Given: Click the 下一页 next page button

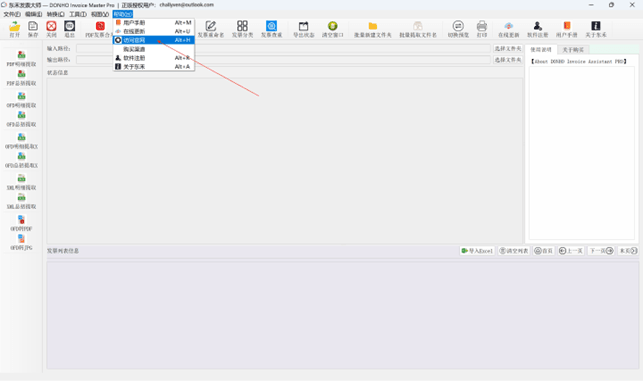Looking at the screenshot, I should (601, 251).
